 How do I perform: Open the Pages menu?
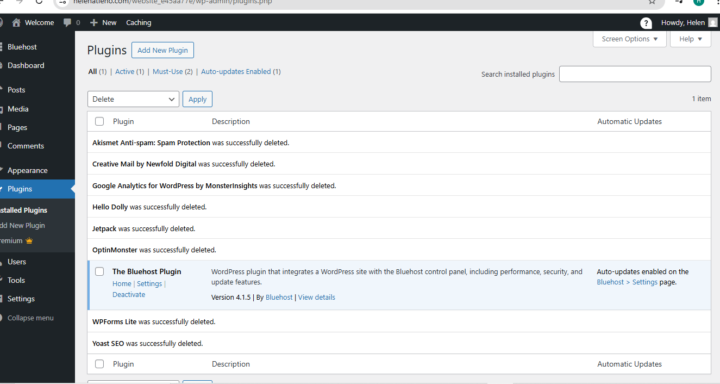tap(17, 127)
